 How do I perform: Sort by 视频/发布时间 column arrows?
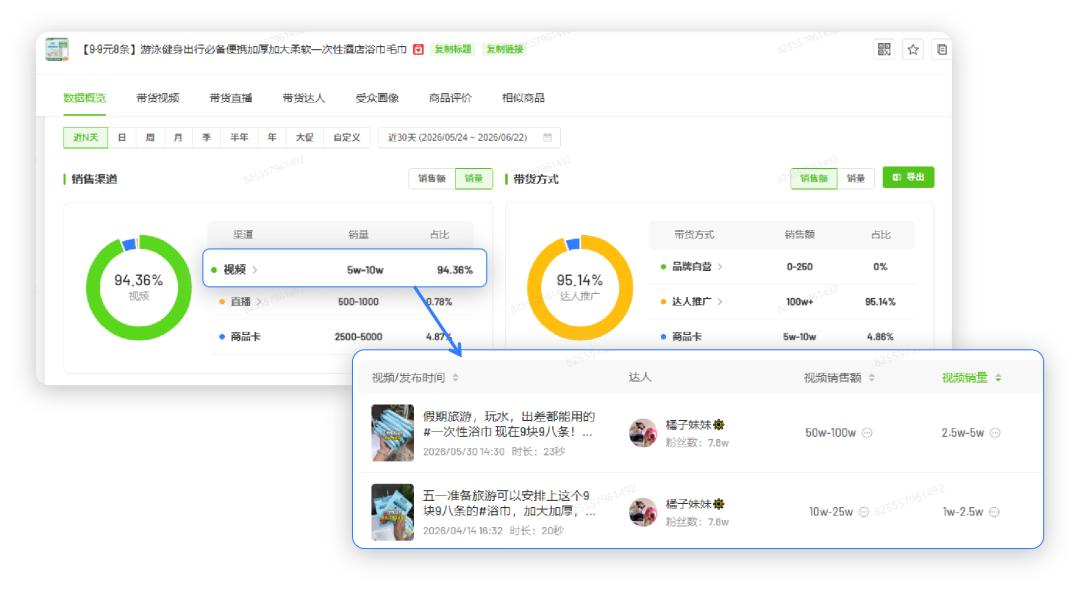[455, 378]
